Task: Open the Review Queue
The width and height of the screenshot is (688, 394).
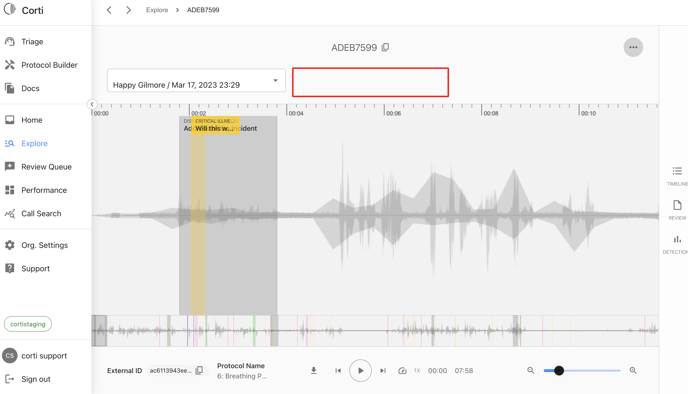Action: click(x=46, y=167)
